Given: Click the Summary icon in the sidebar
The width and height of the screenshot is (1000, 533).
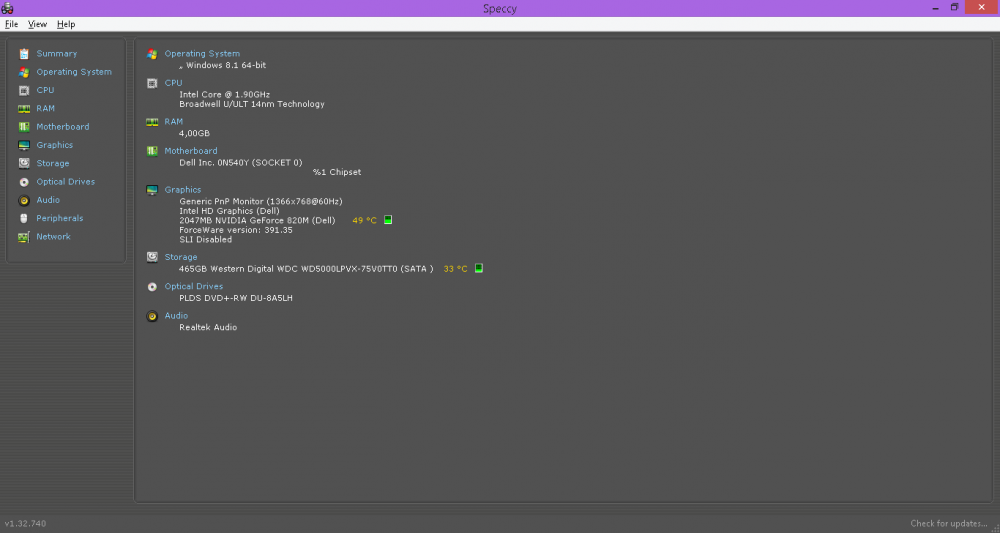Looking at the screenshot, I should pos(24,54).
